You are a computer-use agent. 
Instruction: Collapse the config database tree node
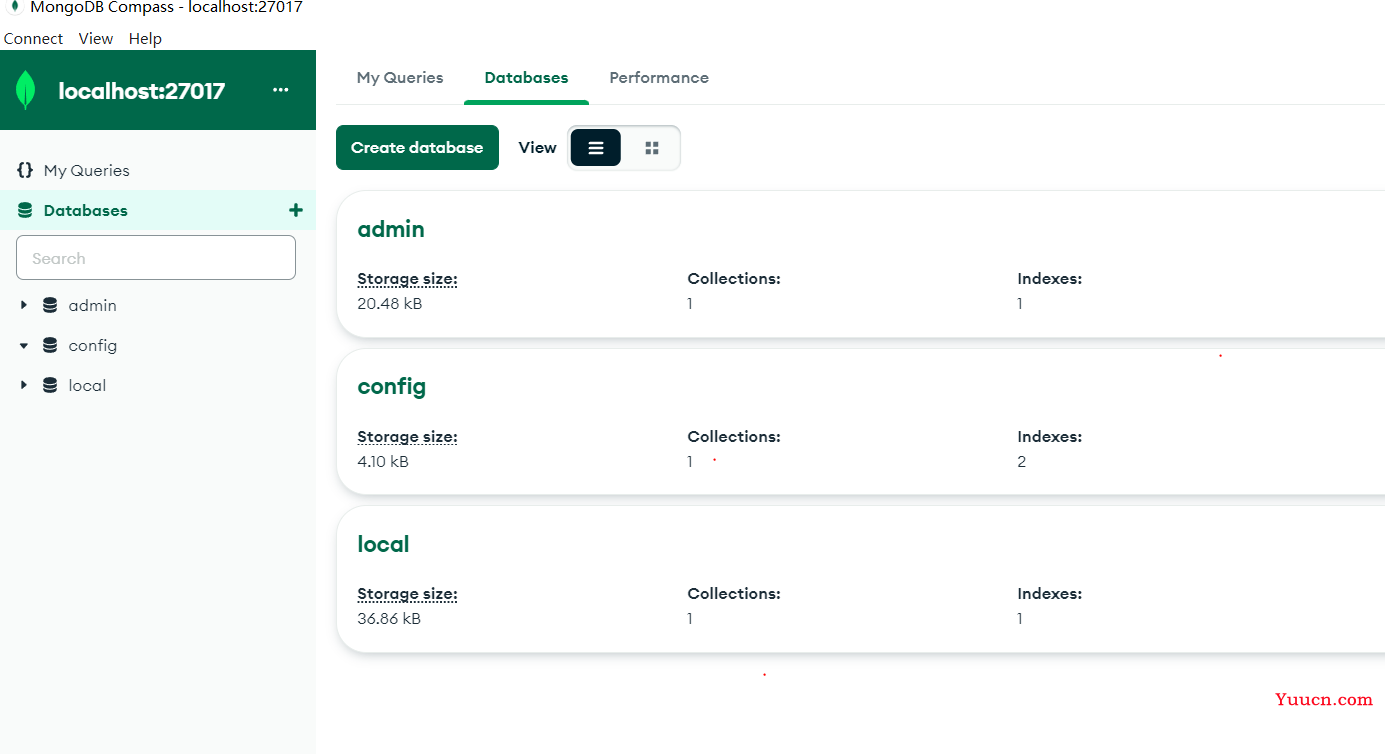click(24, 345)
